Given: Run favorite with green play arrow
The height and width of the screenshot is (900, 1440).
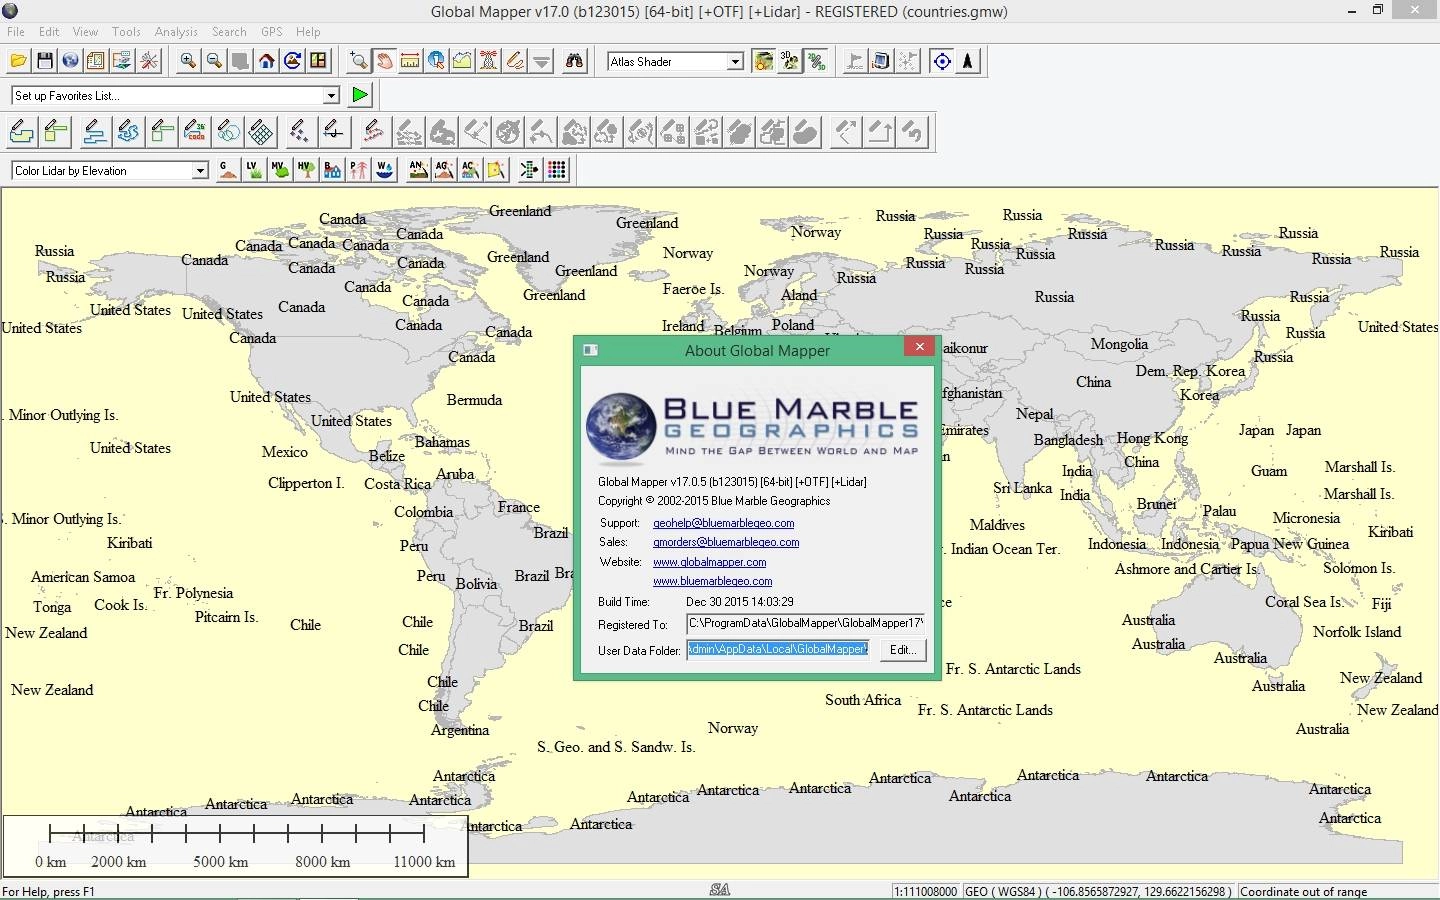Looking at the screenshot, I should coord(360,95).
